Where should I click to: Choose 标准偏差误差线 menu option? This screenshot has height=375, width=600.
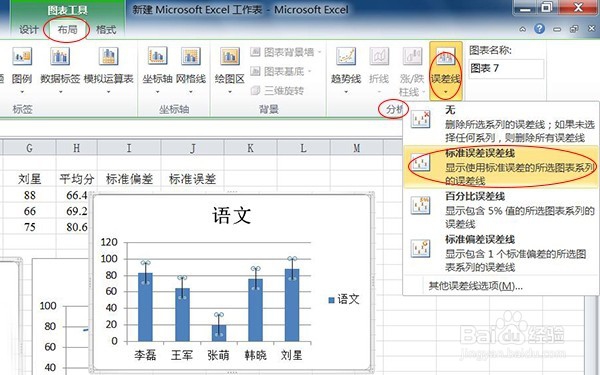pyautogui.click(x=501, y=253)
